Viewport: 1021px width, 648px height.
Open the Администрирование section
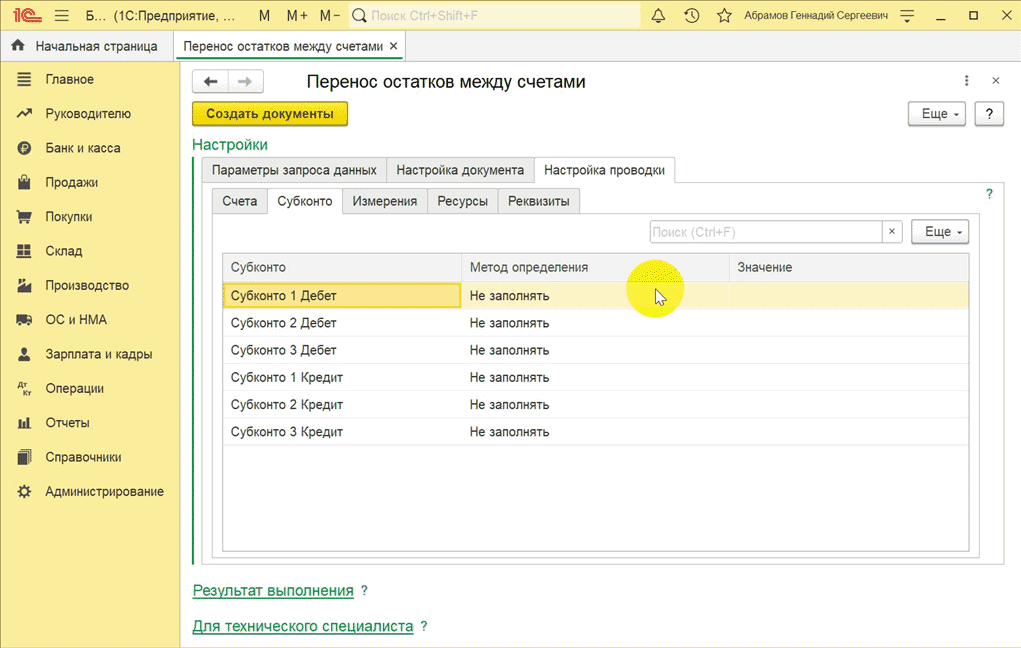pyautogui.click(x=104, y=491)
